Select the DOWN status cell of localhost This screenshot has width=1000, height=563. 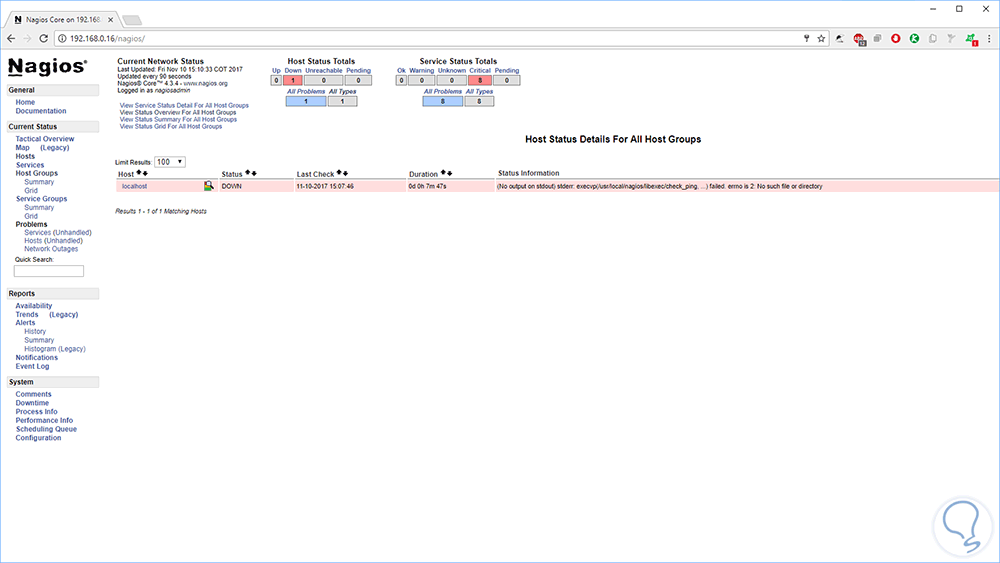coord(256,186)
